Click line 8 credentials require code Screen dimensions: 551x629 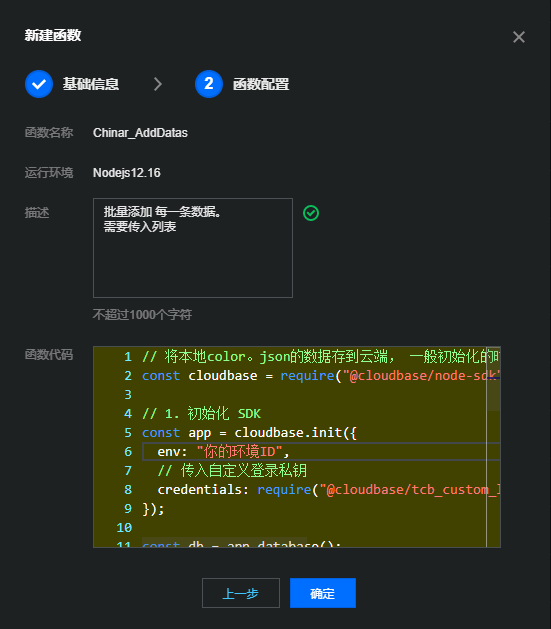click(x=328, y=490)
